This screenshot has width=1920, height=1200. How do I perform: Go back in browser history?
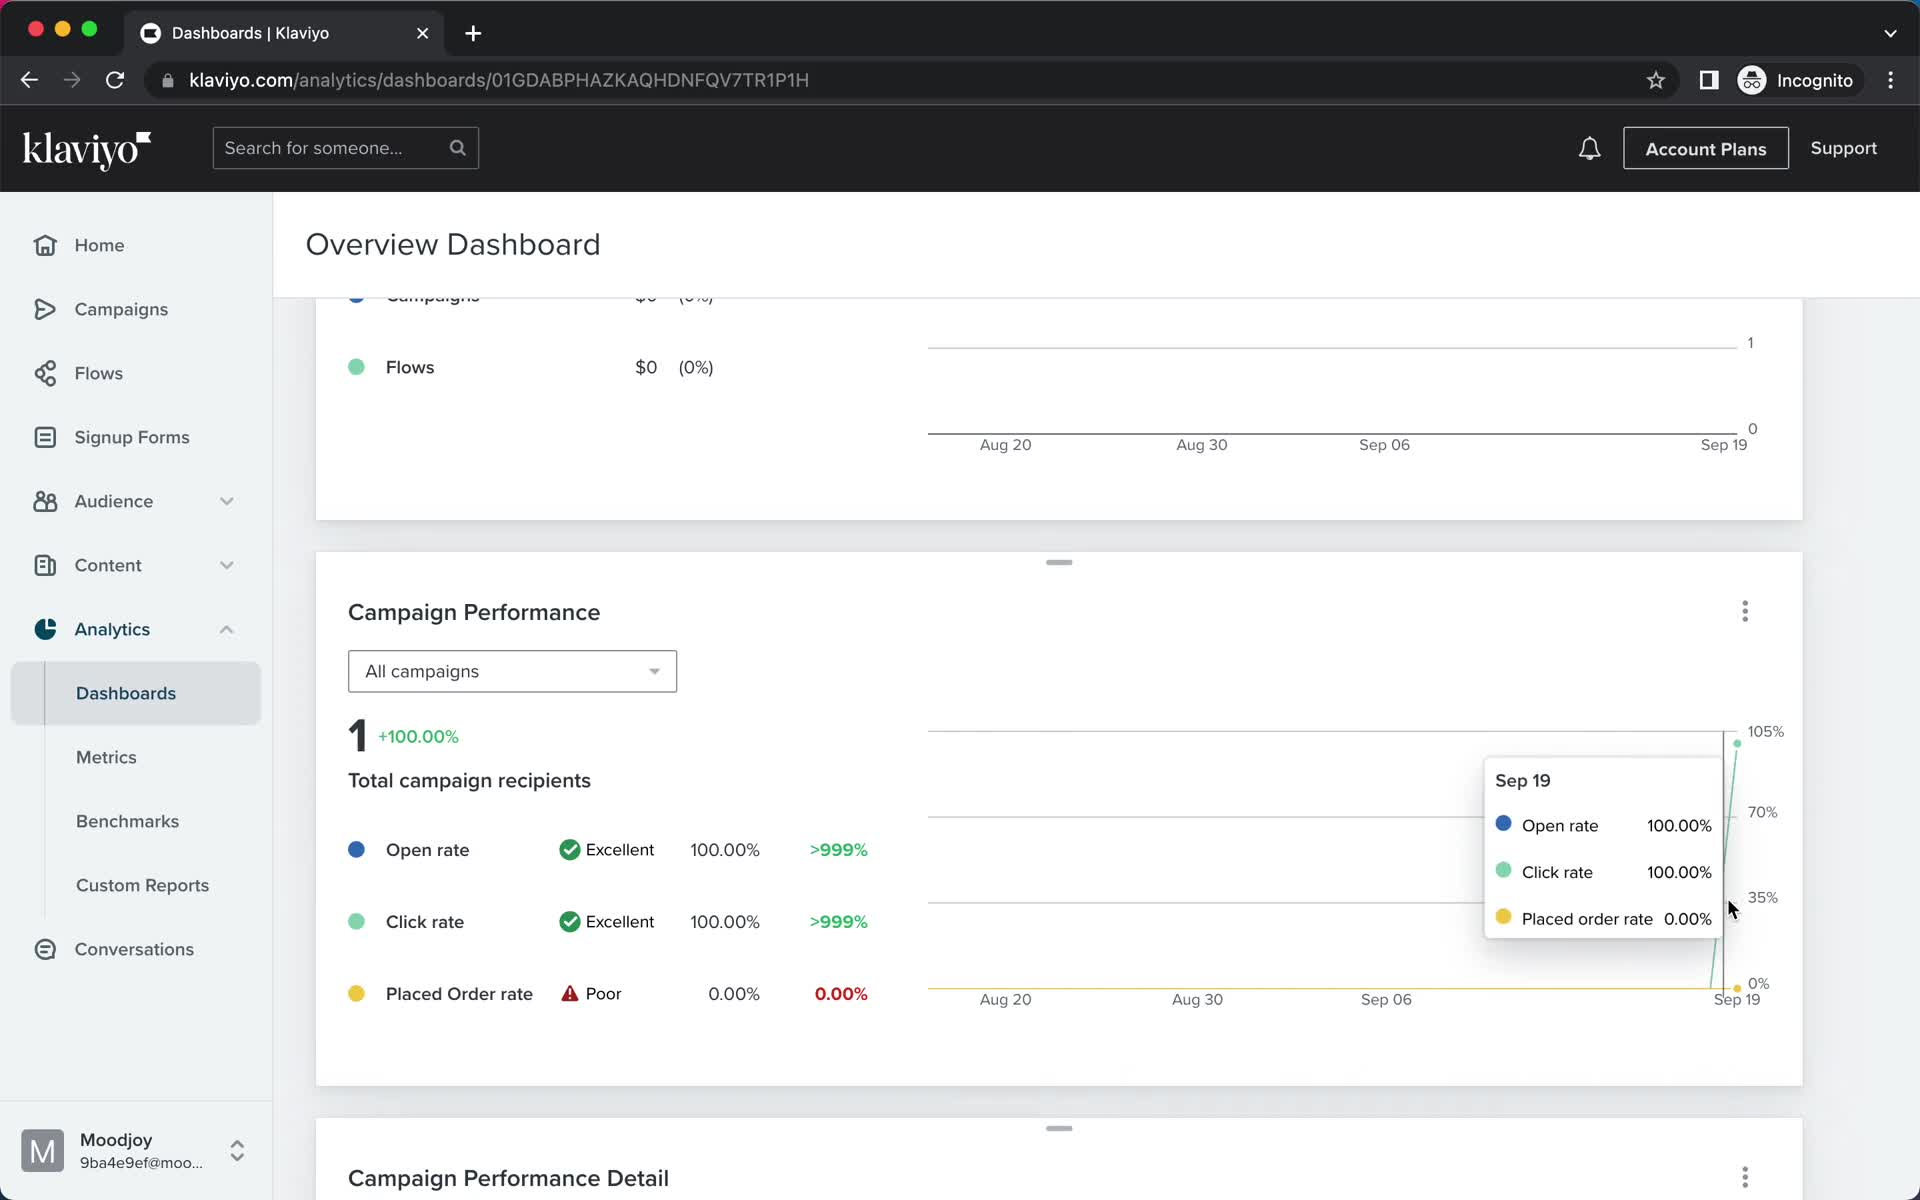pos(29,80)
